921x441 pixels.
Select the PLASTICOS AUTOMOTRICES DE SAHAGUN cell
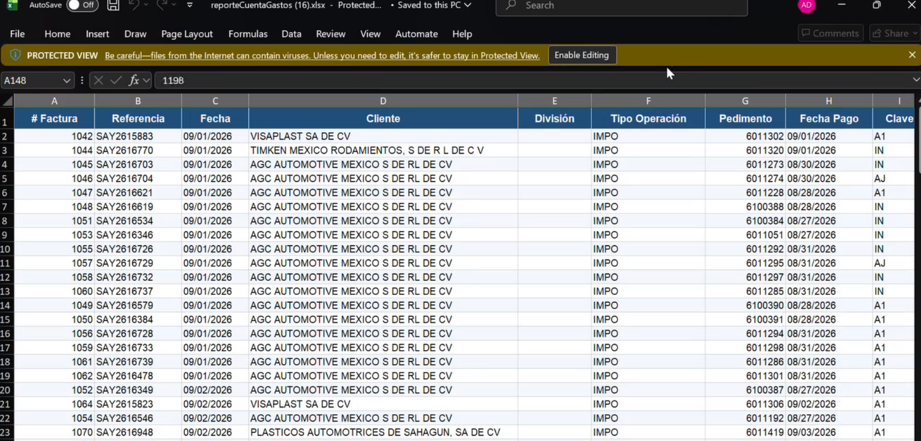click(x=383, y=432)
